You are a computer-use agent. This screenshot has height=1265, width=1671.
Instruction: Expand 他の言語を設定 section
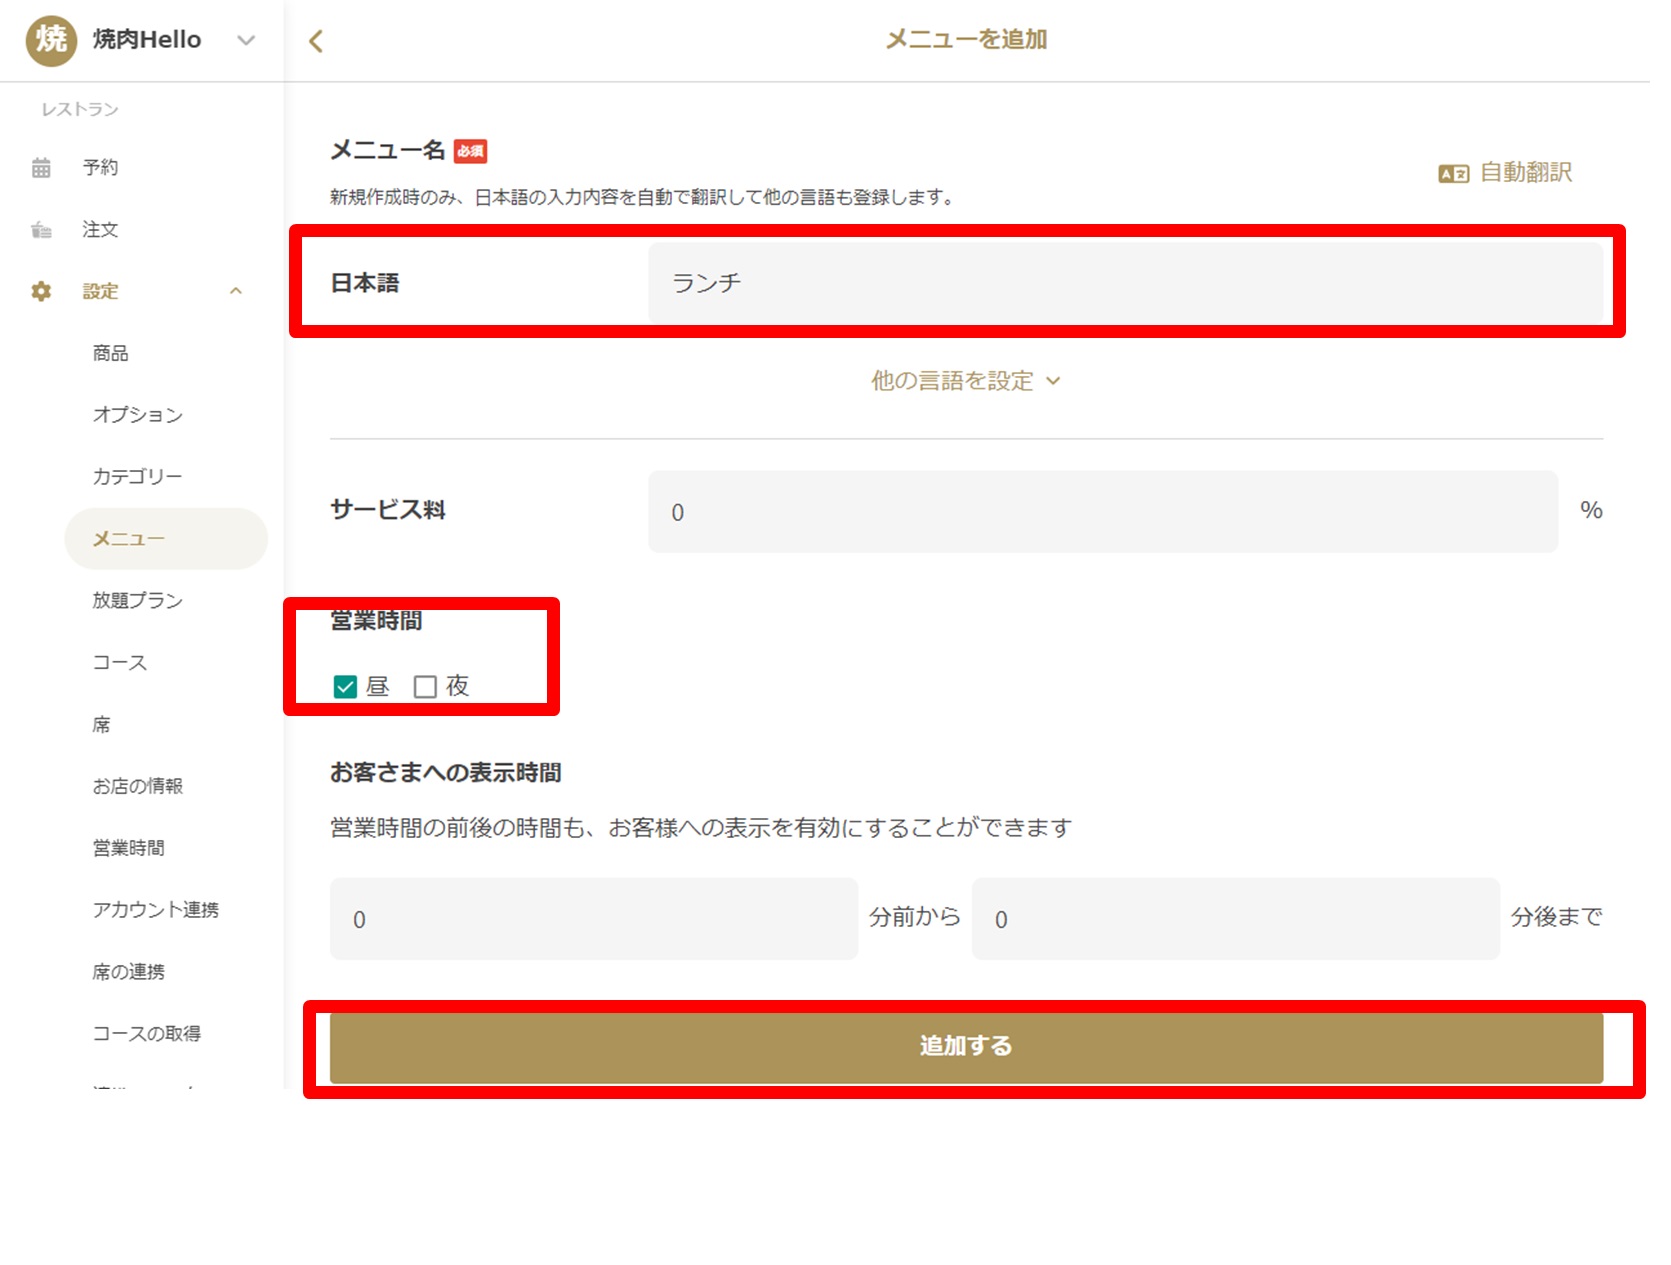[965, 381]
